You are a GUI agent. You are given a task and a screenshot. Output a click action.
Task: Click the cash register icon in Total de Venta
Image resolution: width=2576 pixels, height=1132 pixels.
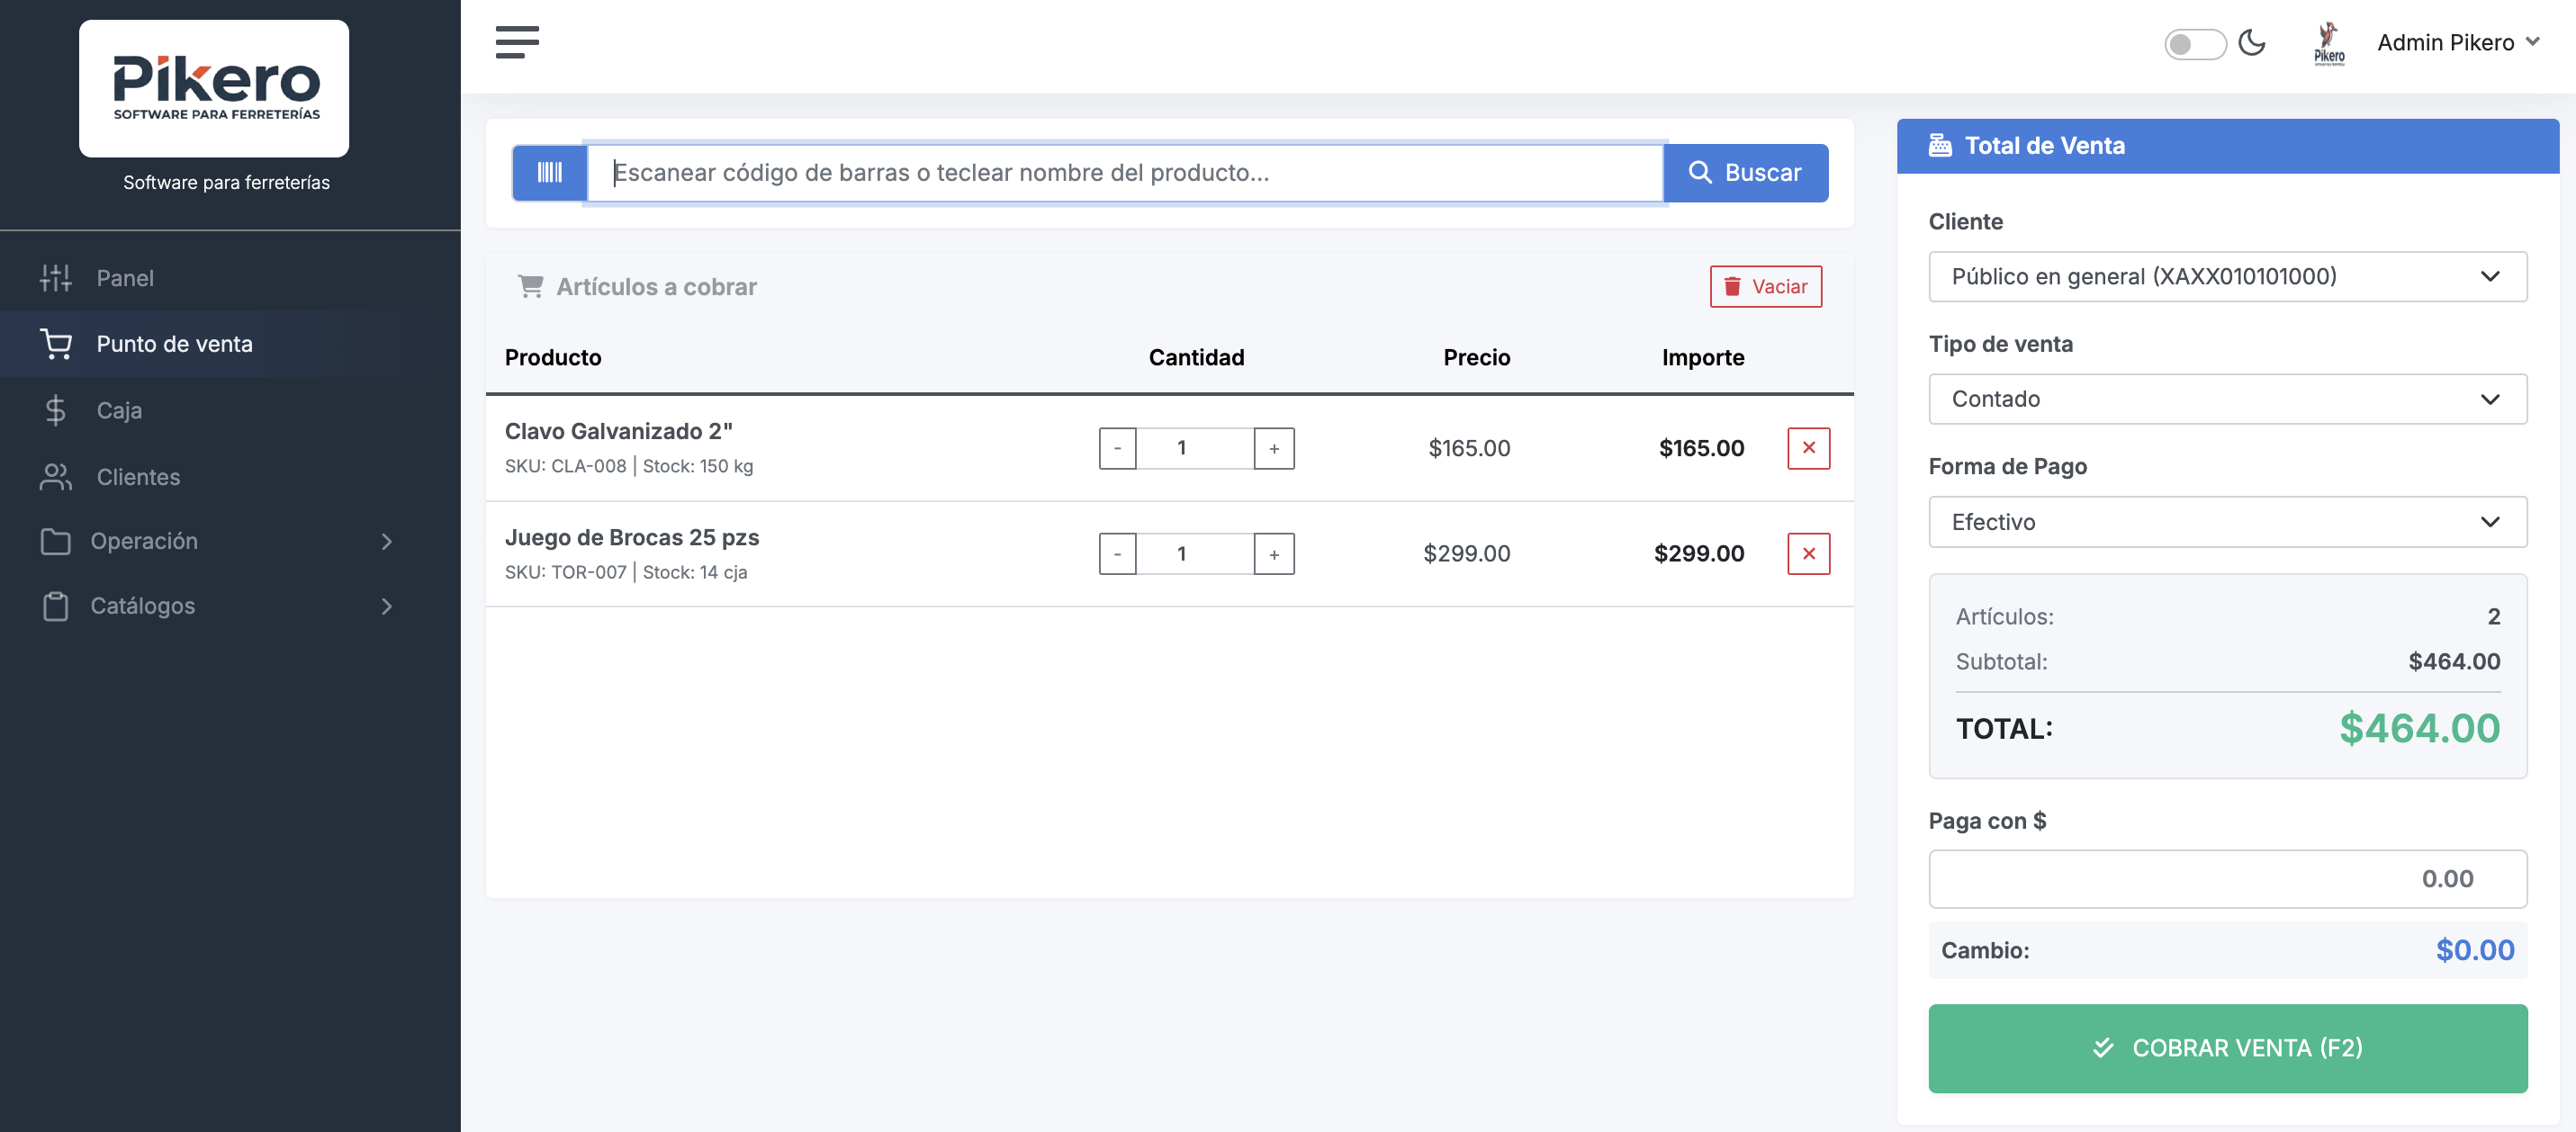coord(1939,145)
